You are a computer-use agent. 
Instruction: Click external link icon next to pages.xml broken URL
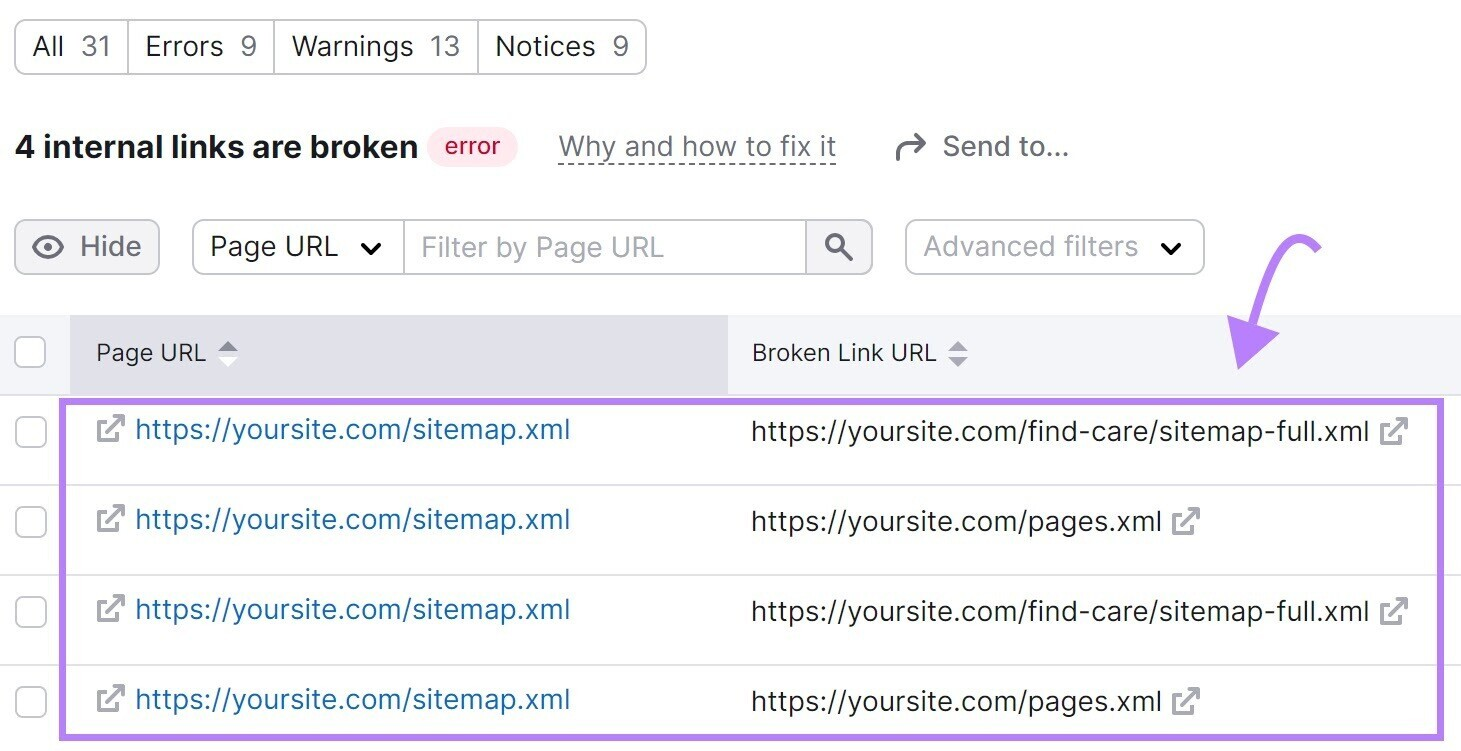(x=1186, y=521)
